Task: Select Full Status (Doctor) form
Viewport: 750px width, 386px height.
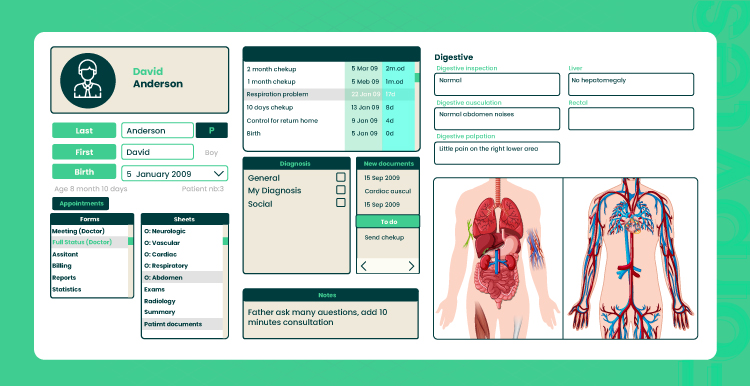Action: 89,242
